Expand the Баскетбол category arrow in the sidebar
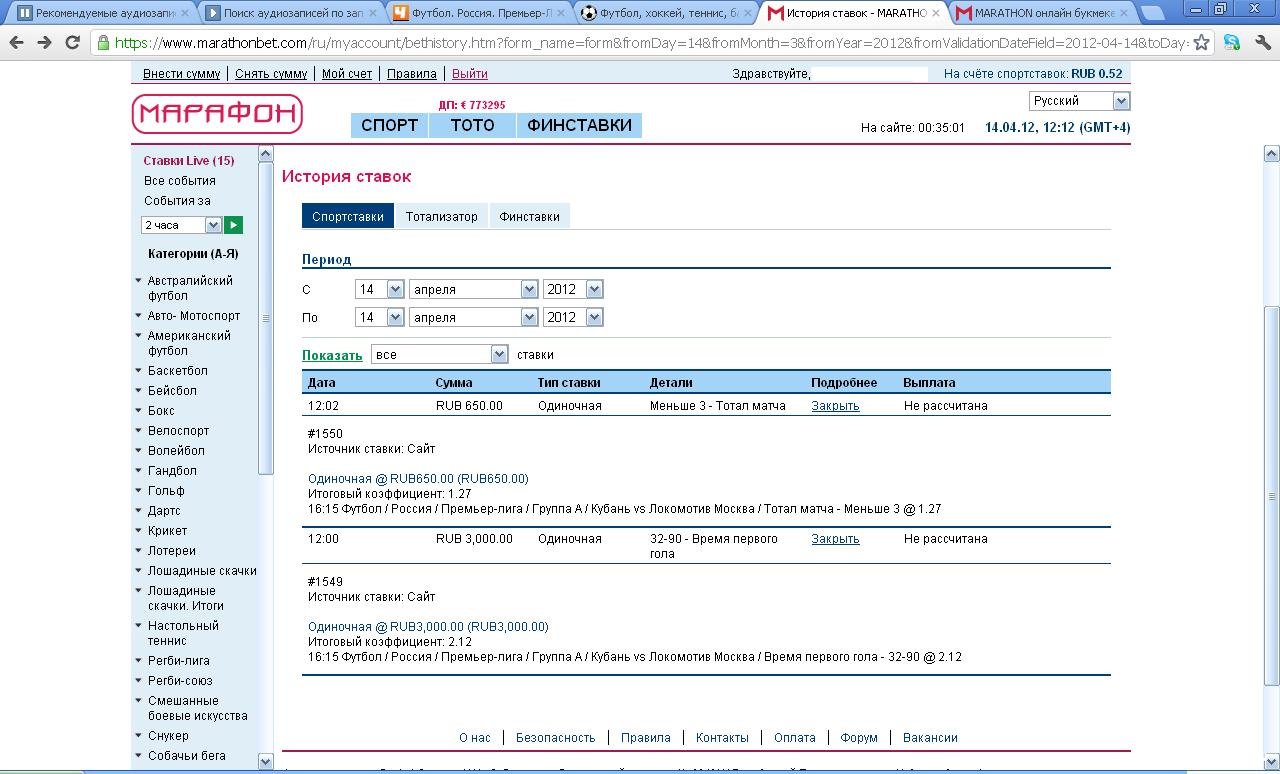This screenshot has height=774, width=1280. click(x=138, y=370)
